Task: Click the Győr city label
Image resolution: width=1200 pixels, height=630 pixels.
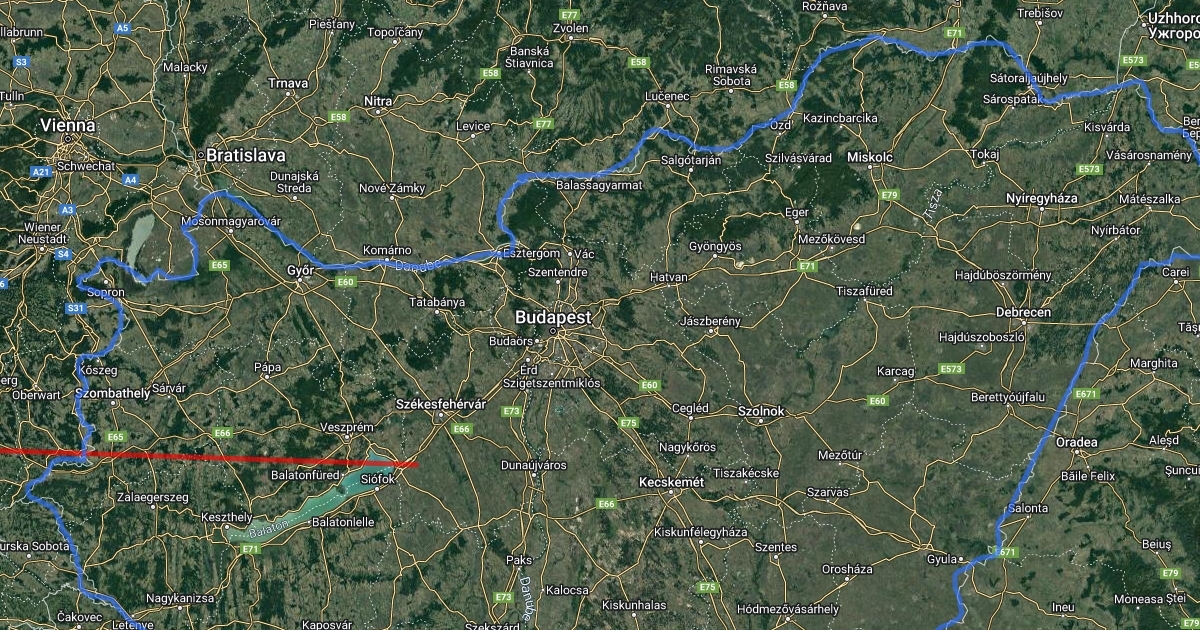Action: coord(300,271)
